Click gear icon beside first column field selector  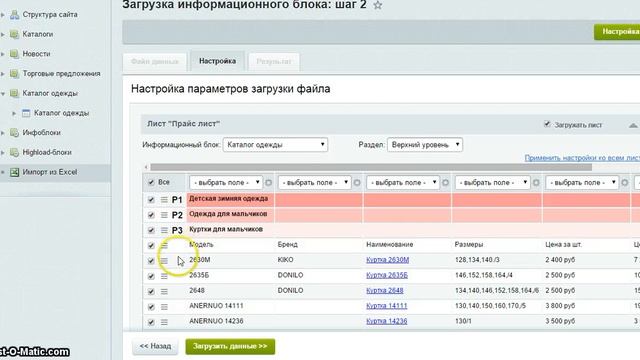pos(269,182)
